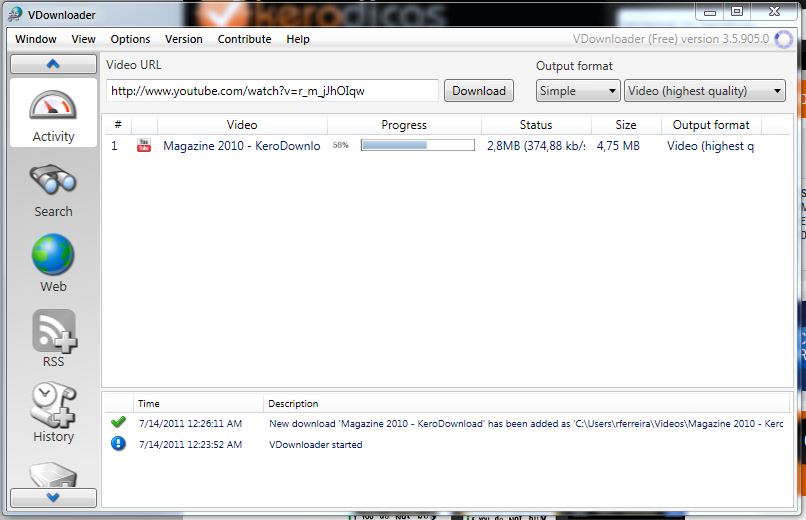Image resolution: width=806 pixels, height=520 pixels.
Task: Open the Version menu
Action: (x=184, y=39)
